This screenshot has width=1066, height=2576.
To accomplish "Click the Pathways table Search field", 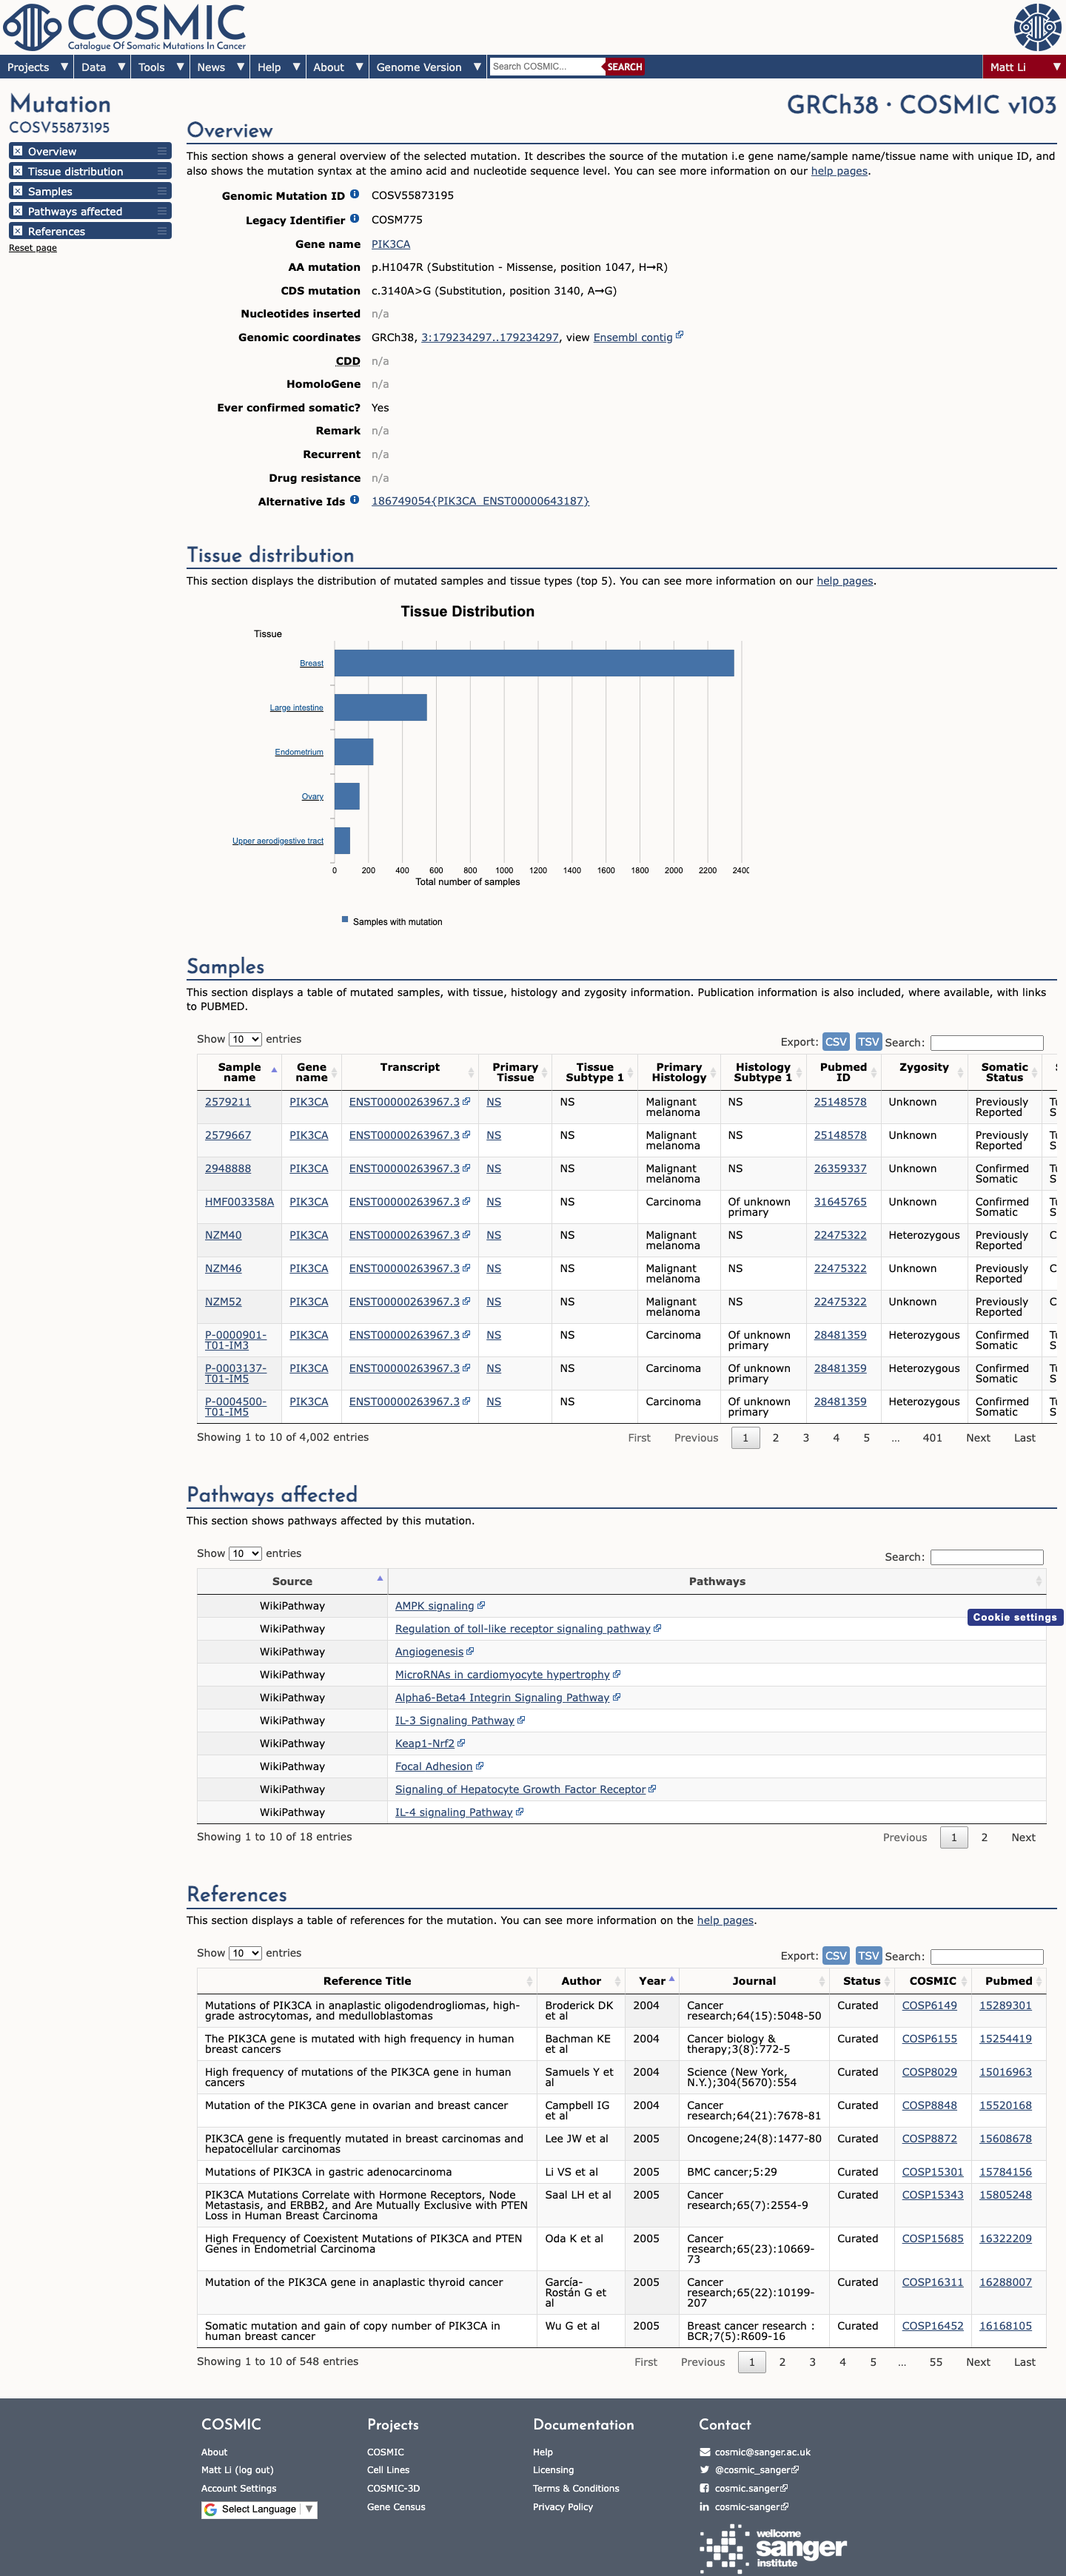I will pos(987,1557).
